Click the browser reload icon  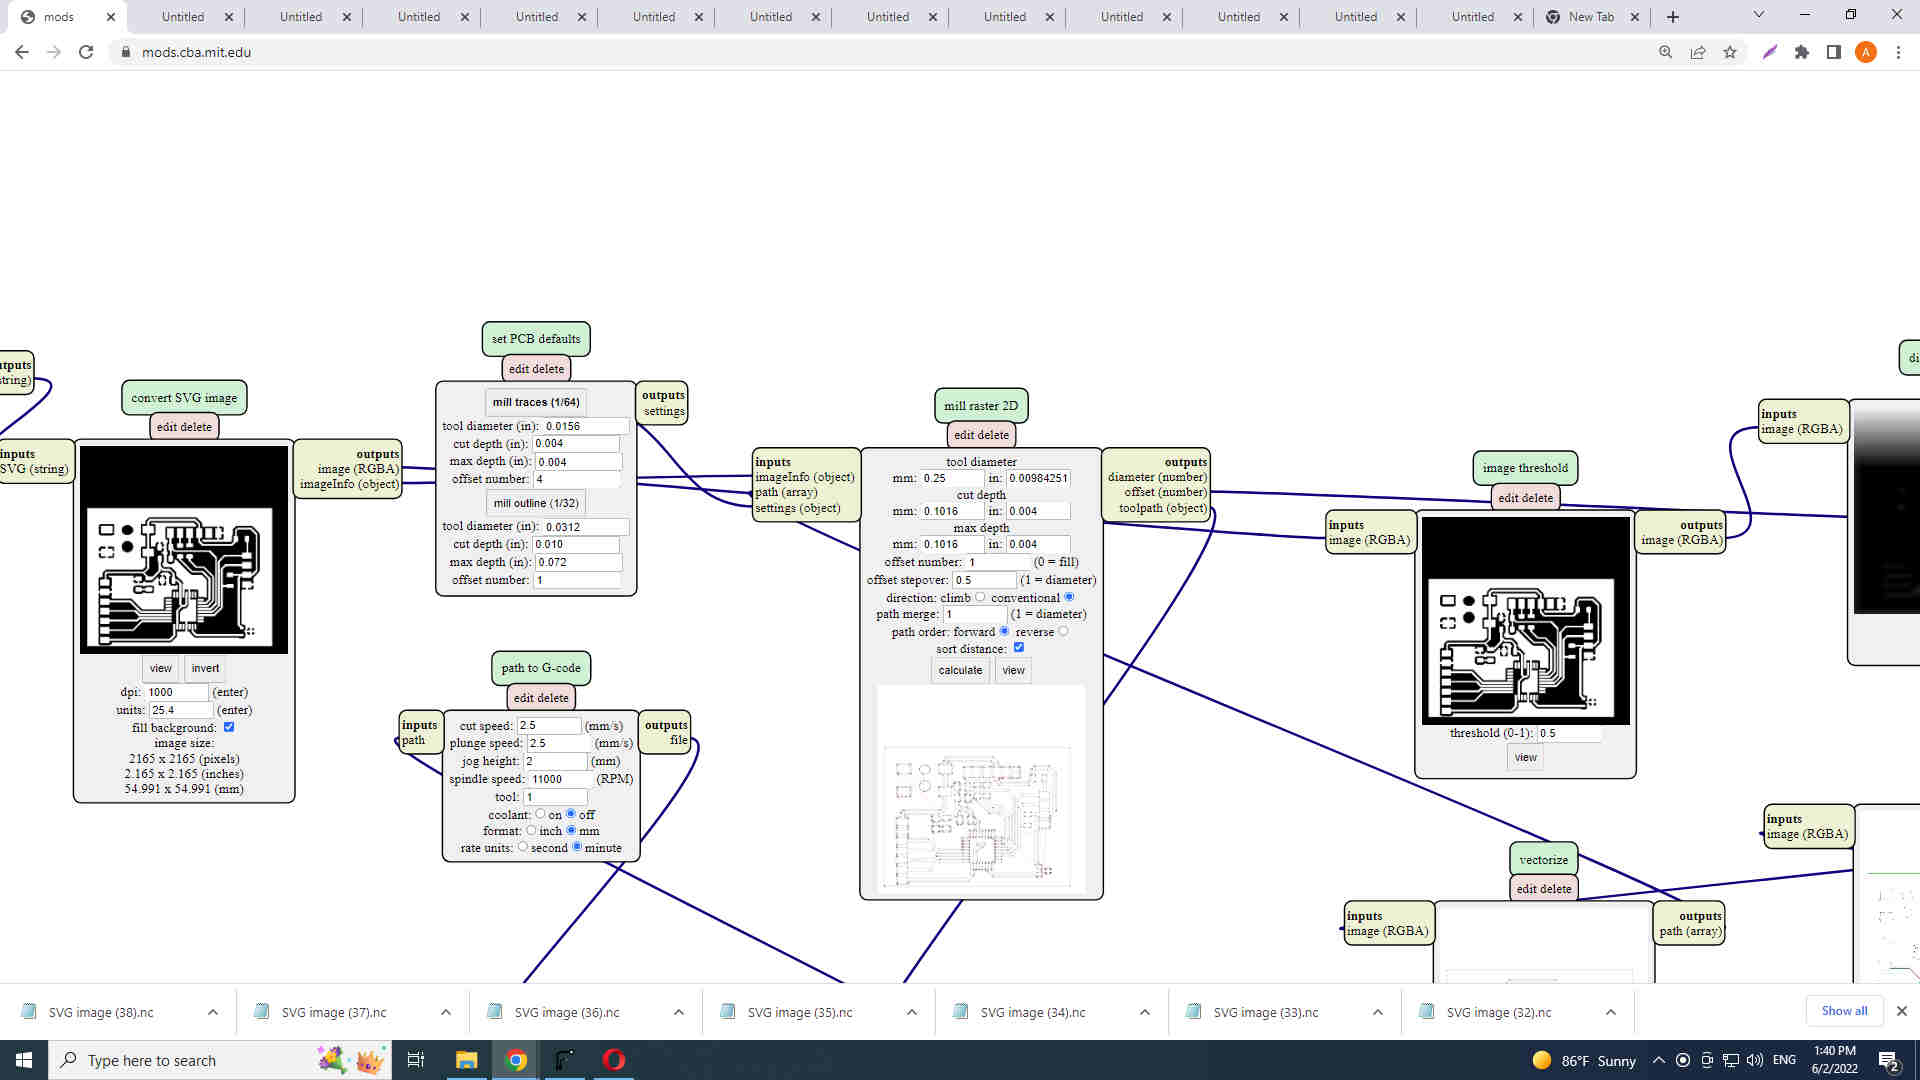tap(86, 52)
